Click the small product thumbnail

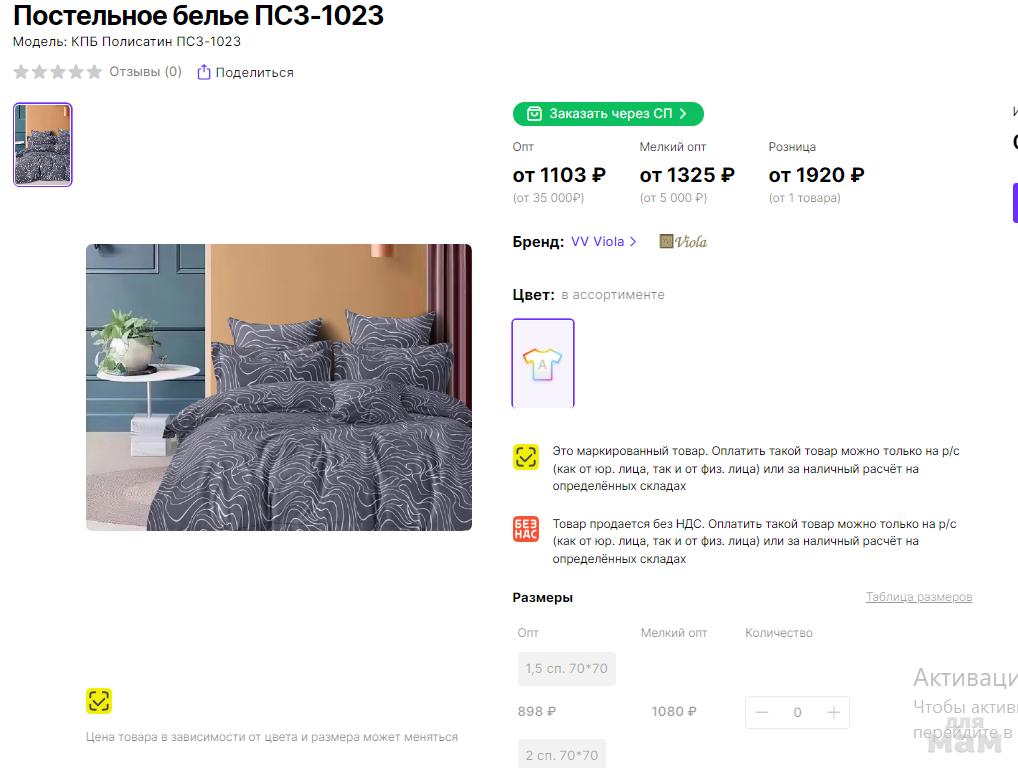[x=43, y=145]
